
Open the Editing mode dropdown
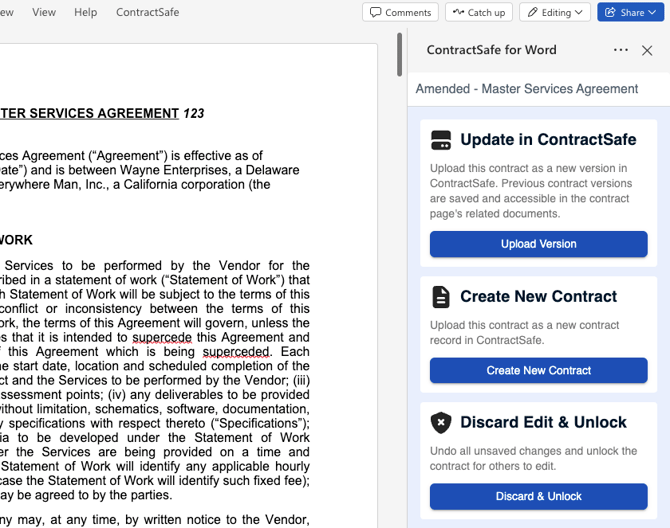point(555,12)
